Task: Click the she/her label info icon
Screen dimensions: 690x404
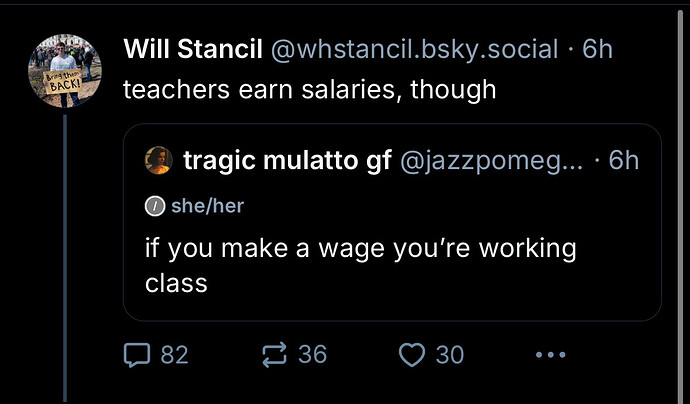Action: pyautogui.click(x=155, y=206)
